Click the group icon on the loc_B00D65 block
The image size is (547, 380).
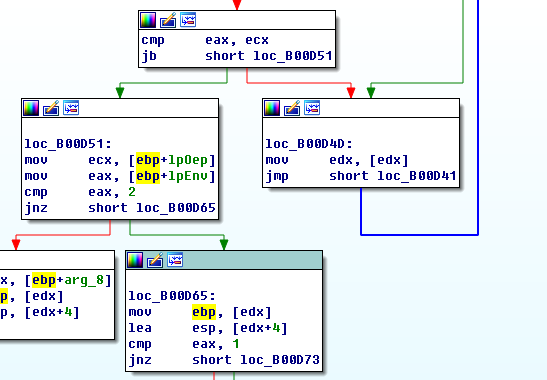pyautogui.click(x=175, y=260)
